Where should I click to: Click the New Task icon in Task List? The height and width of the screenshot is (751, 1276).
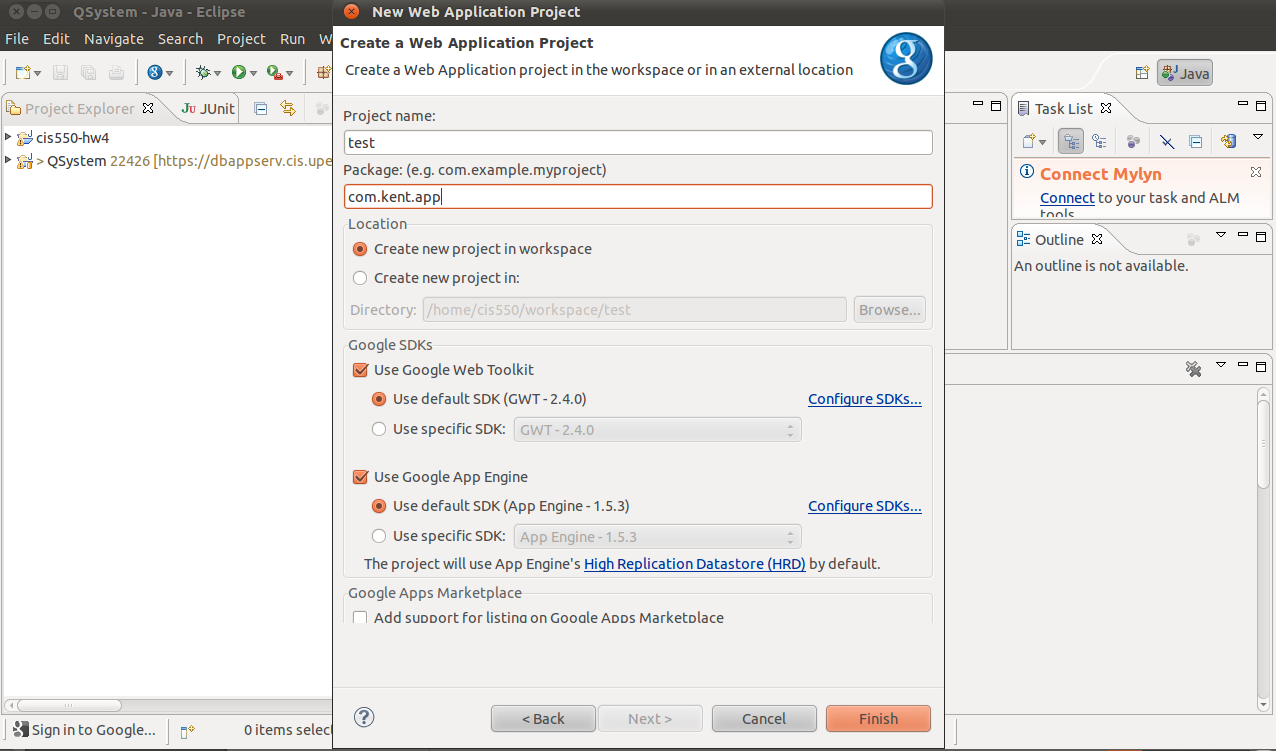click(1028, 142)
